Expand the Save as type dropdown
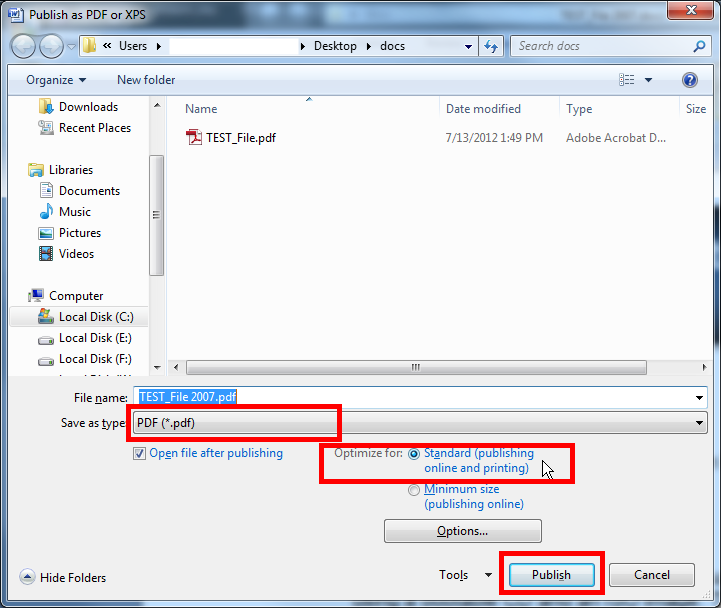The height and width of the screenshot is (608, 721). (x=699, y=424)
